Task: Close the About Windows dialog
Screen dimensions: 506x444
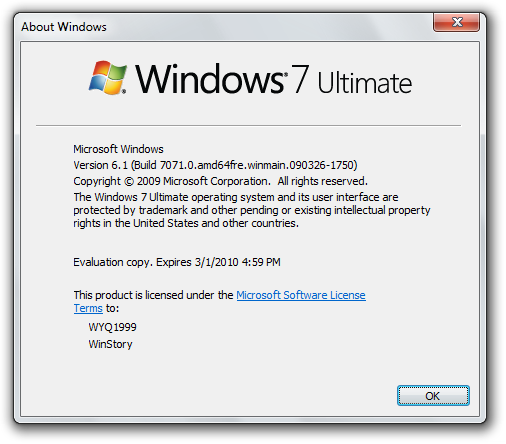Action: point(456,22)
